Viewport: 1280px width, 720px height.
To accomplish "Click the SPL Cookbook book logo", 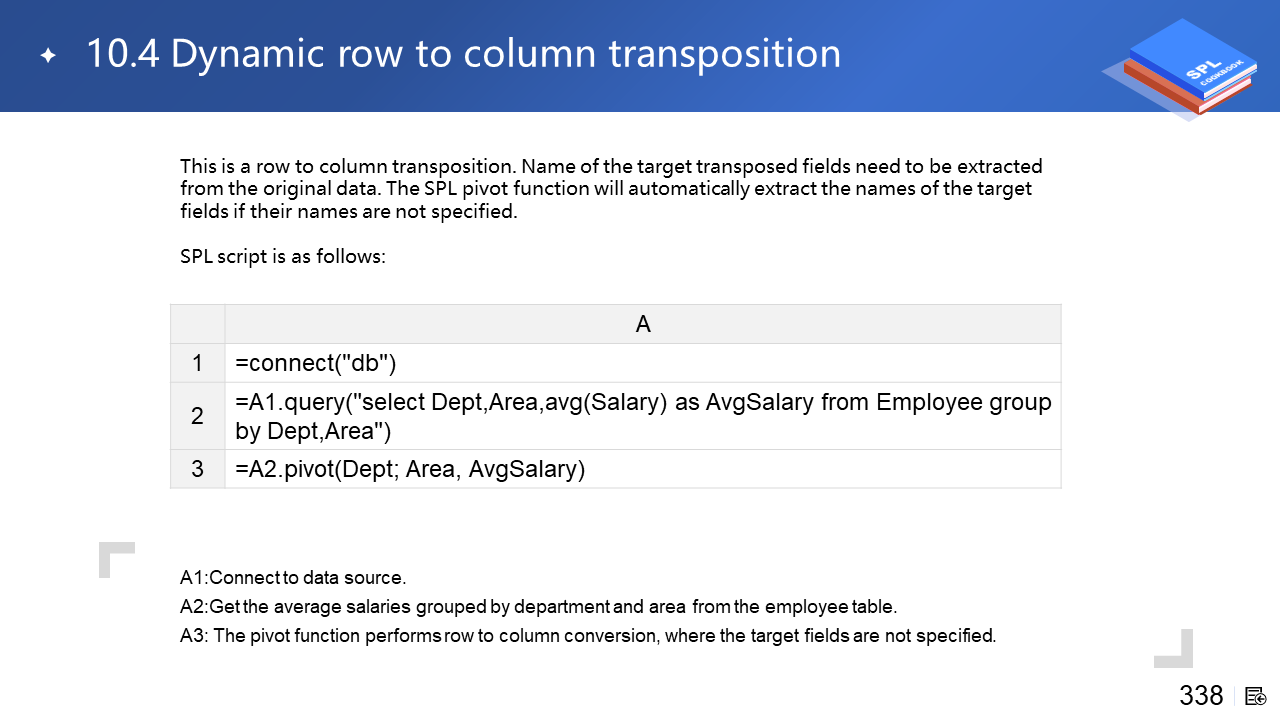I will click(x=1185, y=69).
